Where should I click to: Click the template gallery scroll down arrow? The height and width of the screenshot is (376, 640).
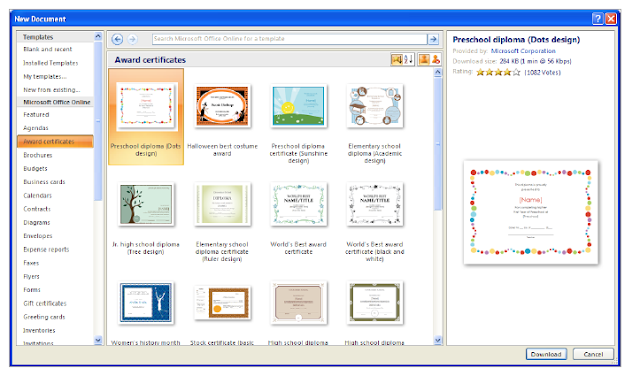[438, 340]
